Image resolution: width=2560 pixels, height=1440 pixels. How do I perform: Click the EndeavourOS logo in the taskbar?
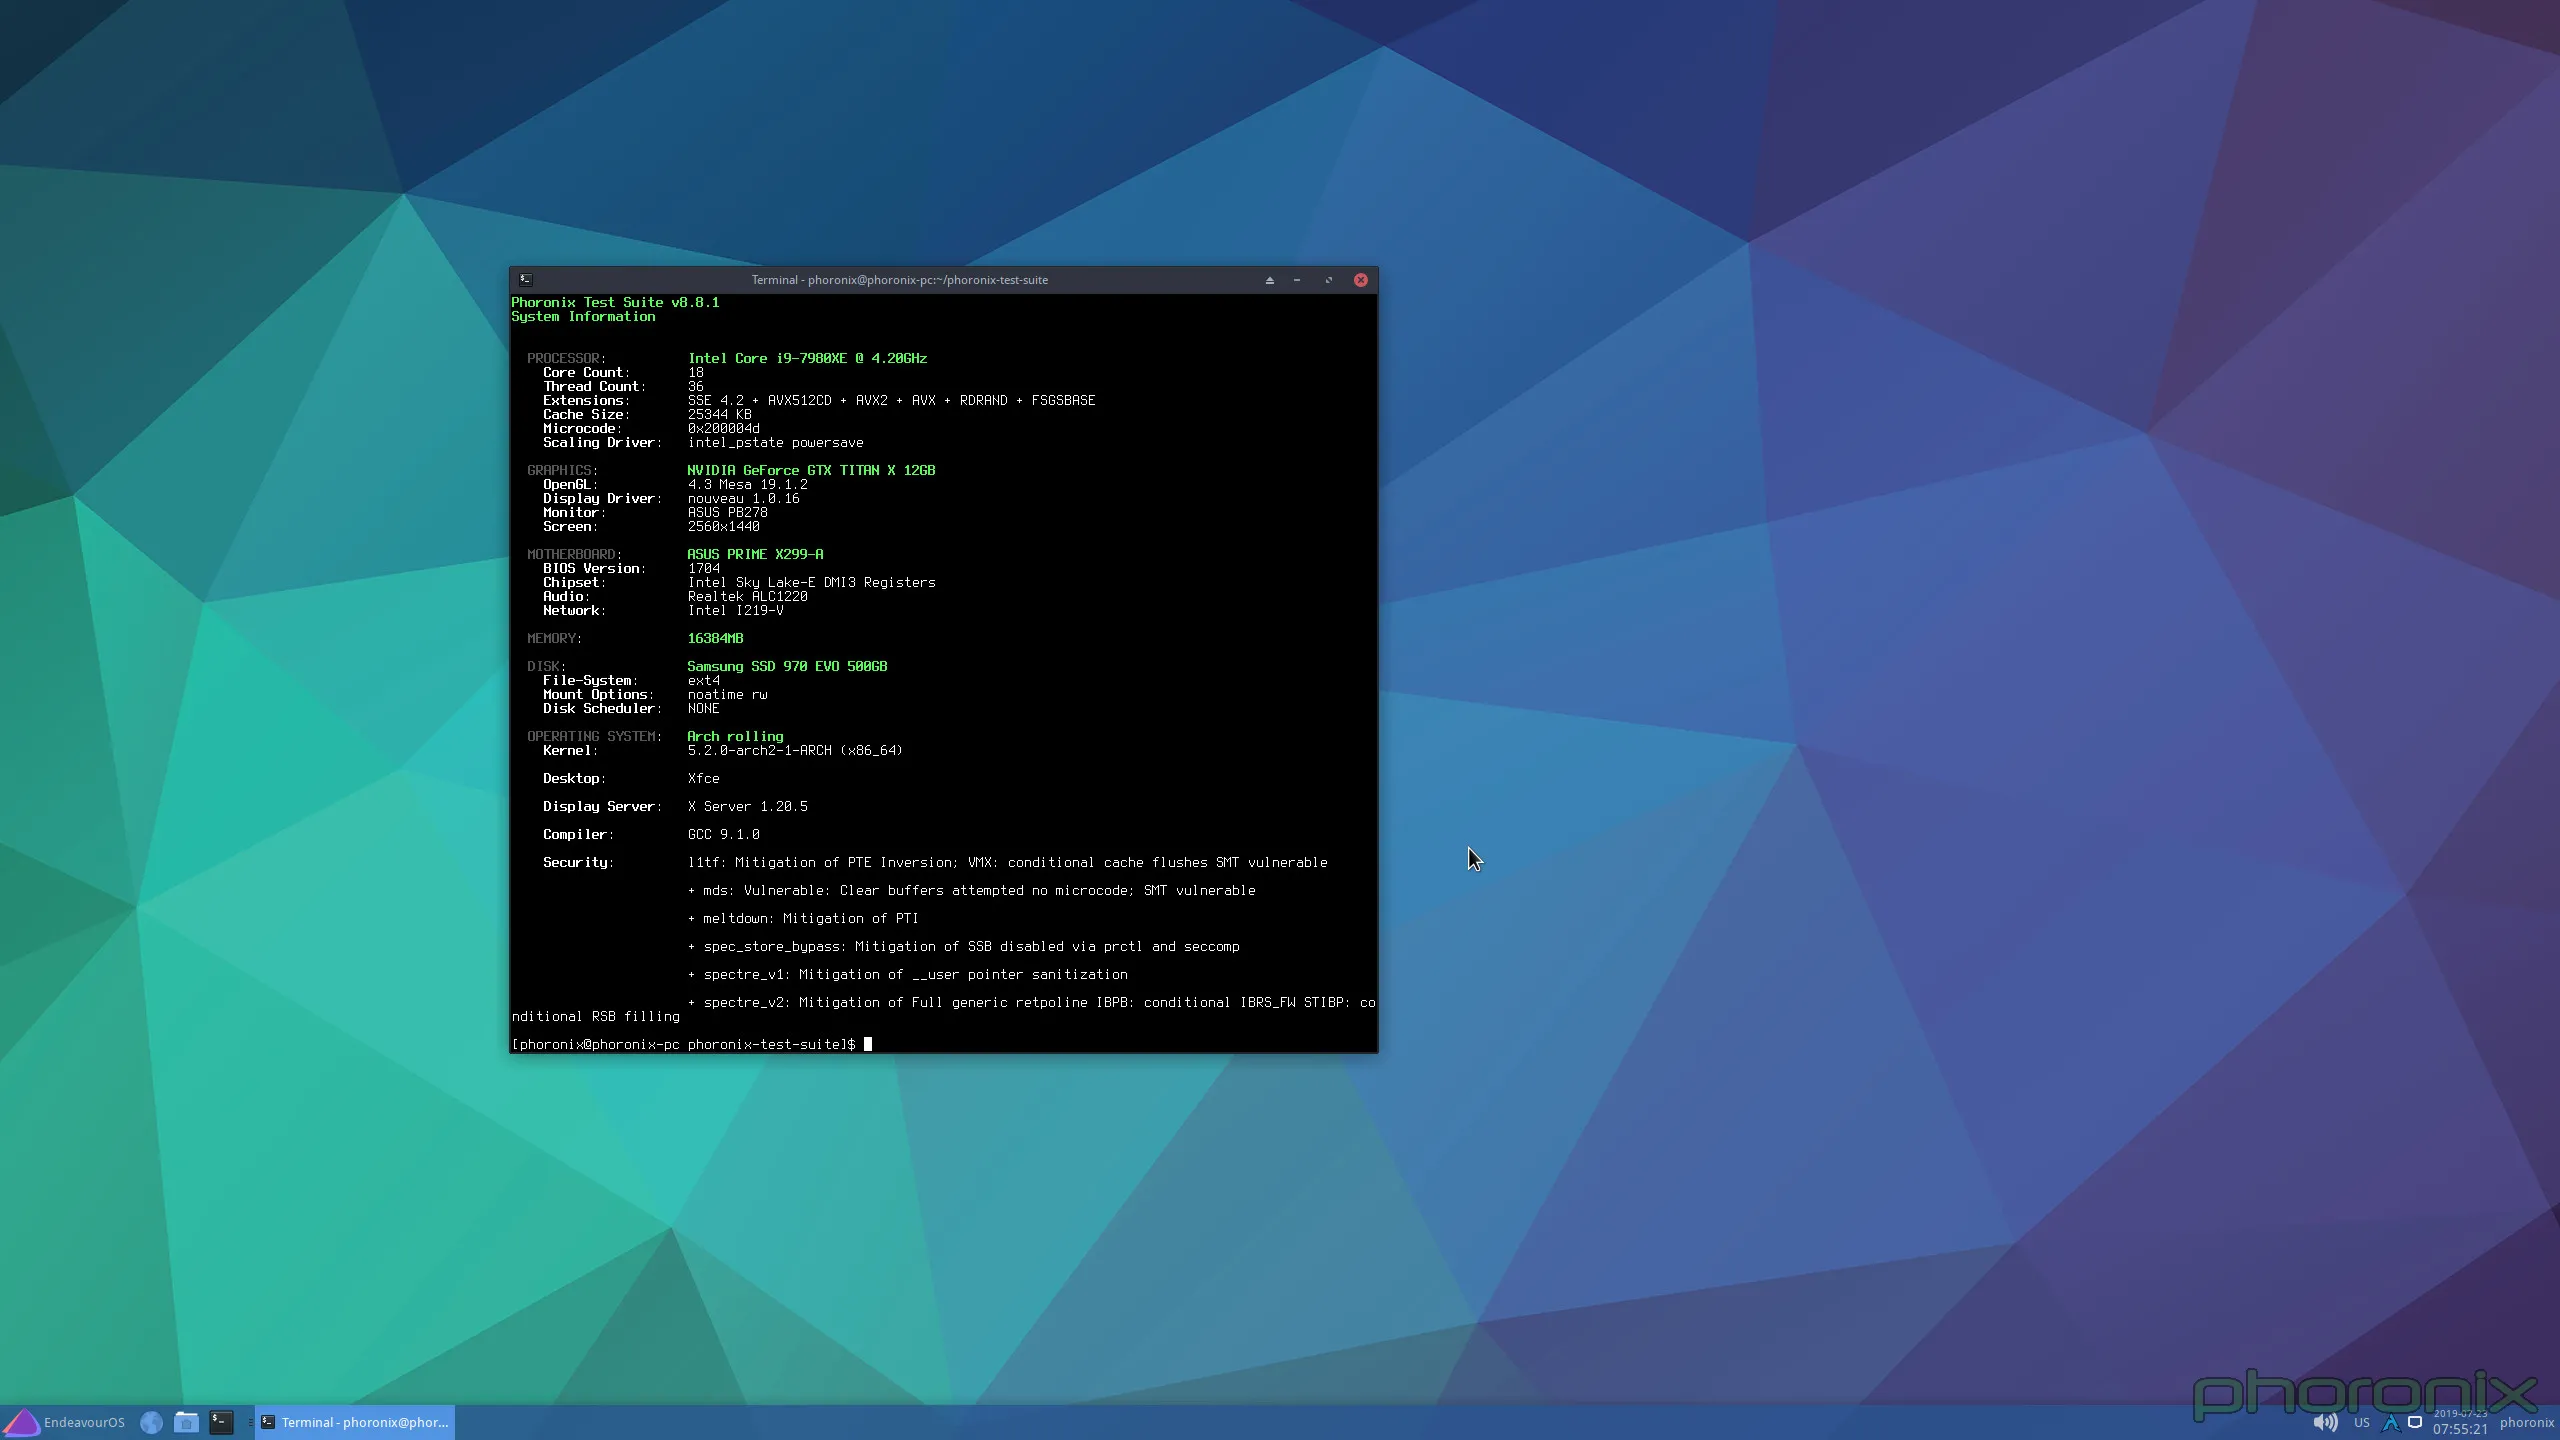[x=24, y=1422]
